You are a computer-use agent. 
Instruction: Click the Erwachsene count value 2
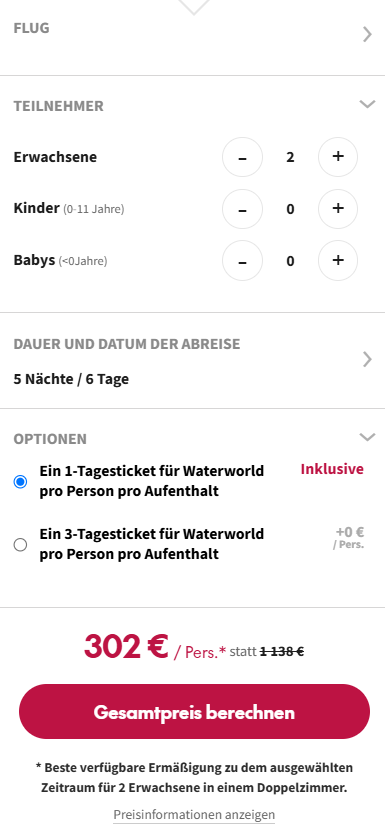click(290, 157)
